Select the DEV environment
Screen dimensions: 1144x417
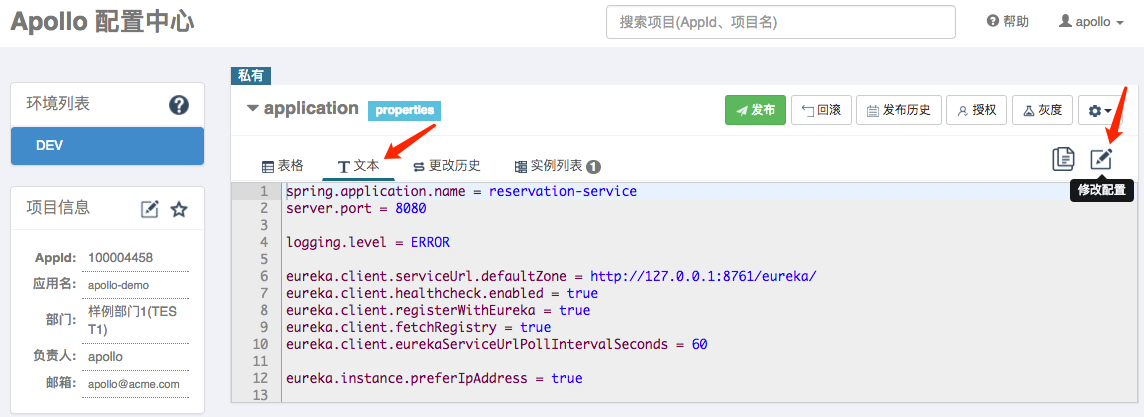pos(108,145)
